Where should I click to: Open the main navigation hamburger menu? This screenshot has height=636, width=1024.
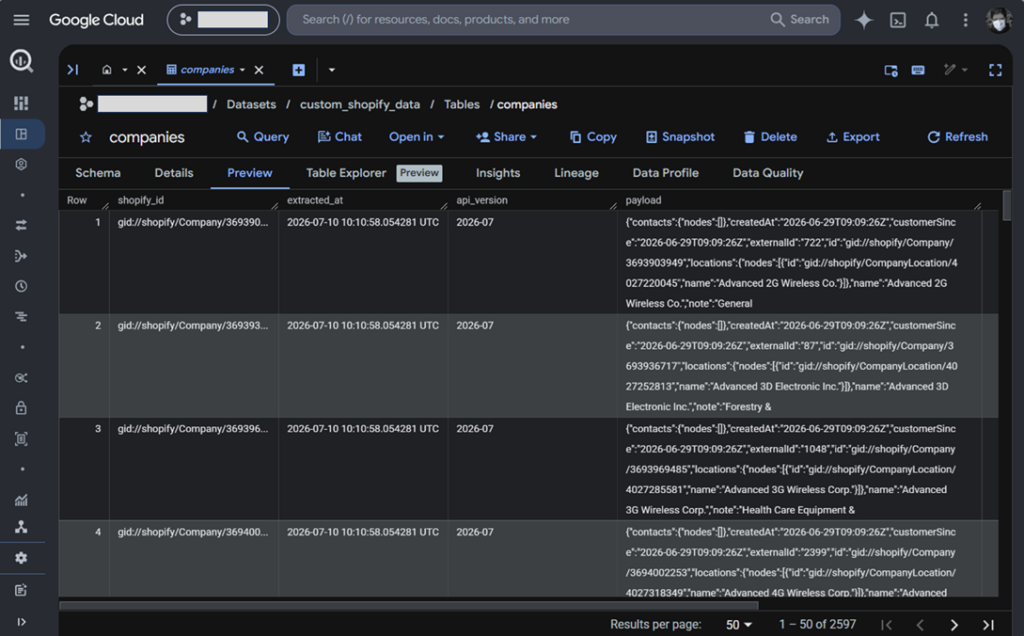[22, 20]
